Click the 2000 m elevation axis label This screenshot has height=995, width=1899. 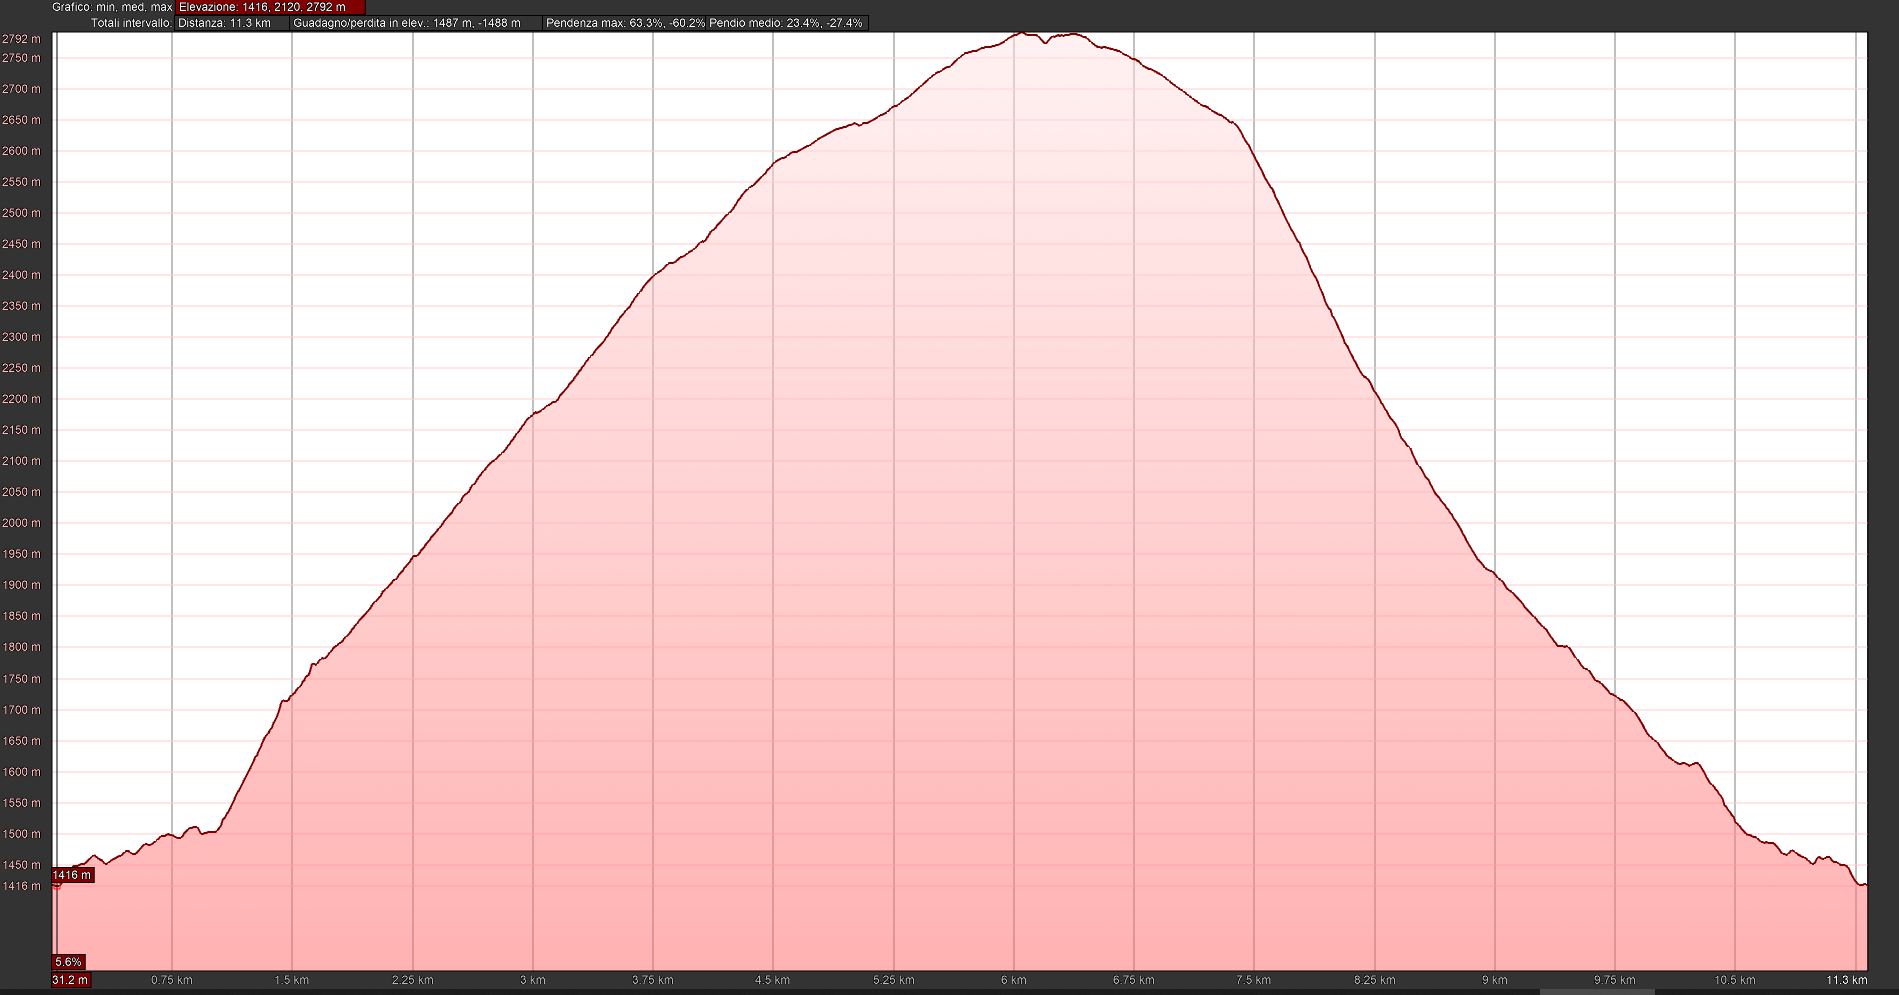click(x=21, y=523)
